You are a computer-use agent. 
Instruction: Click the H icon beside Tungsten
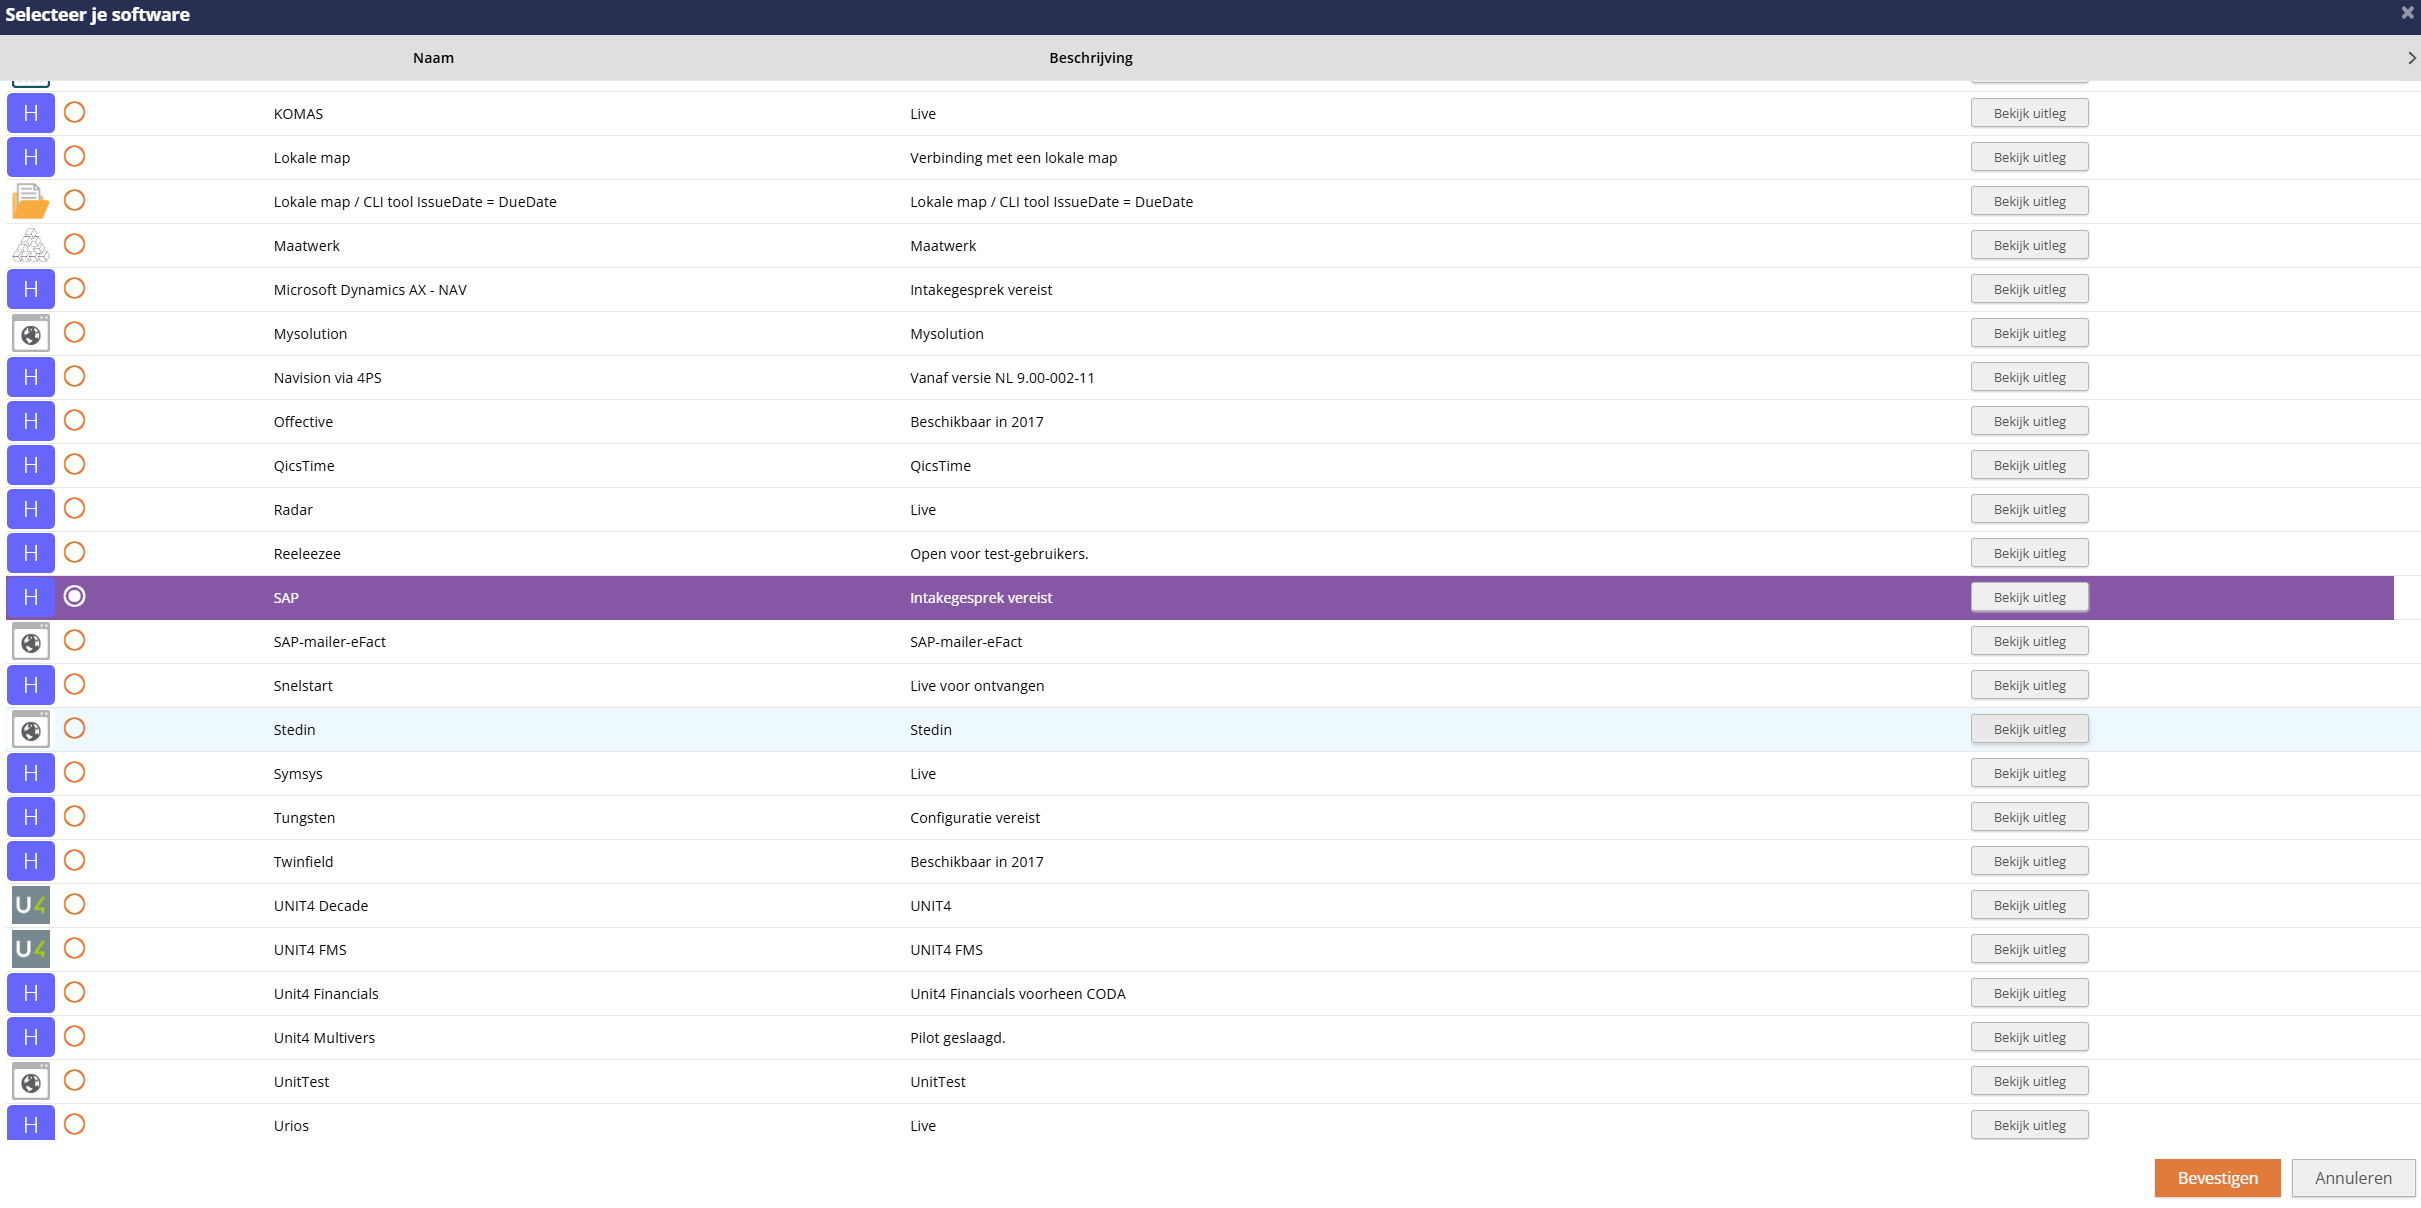click(x=31, y=817)
